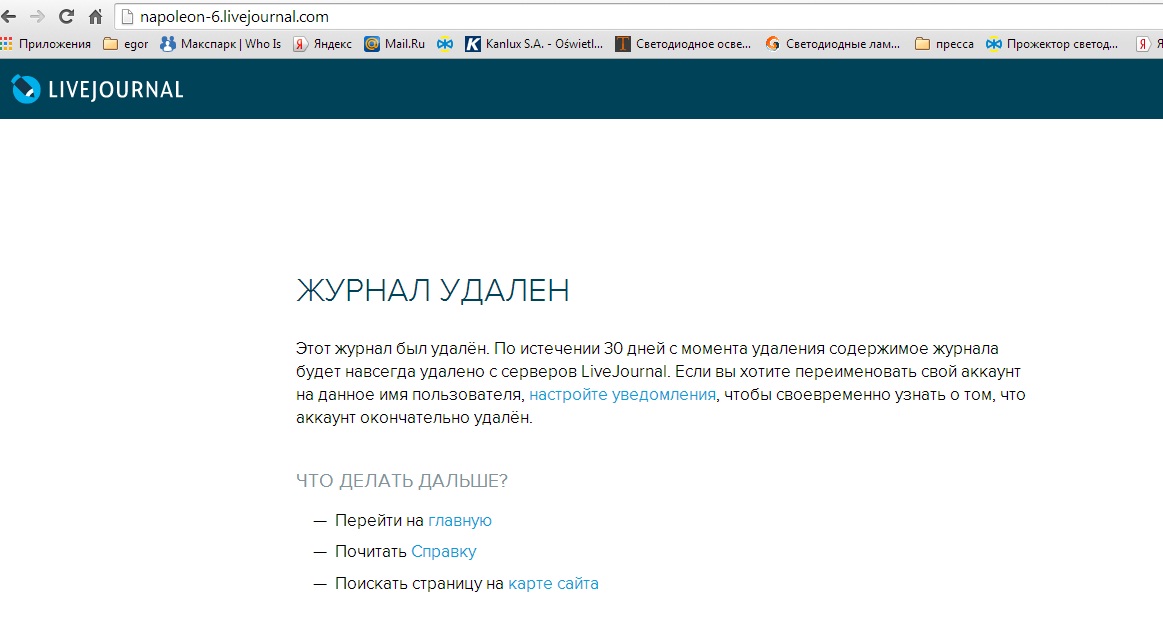Focus the address bar showing napoleon-6.livejournal.com
Image resolution: width=1163 pixels, height=629 pixels.
638,16
